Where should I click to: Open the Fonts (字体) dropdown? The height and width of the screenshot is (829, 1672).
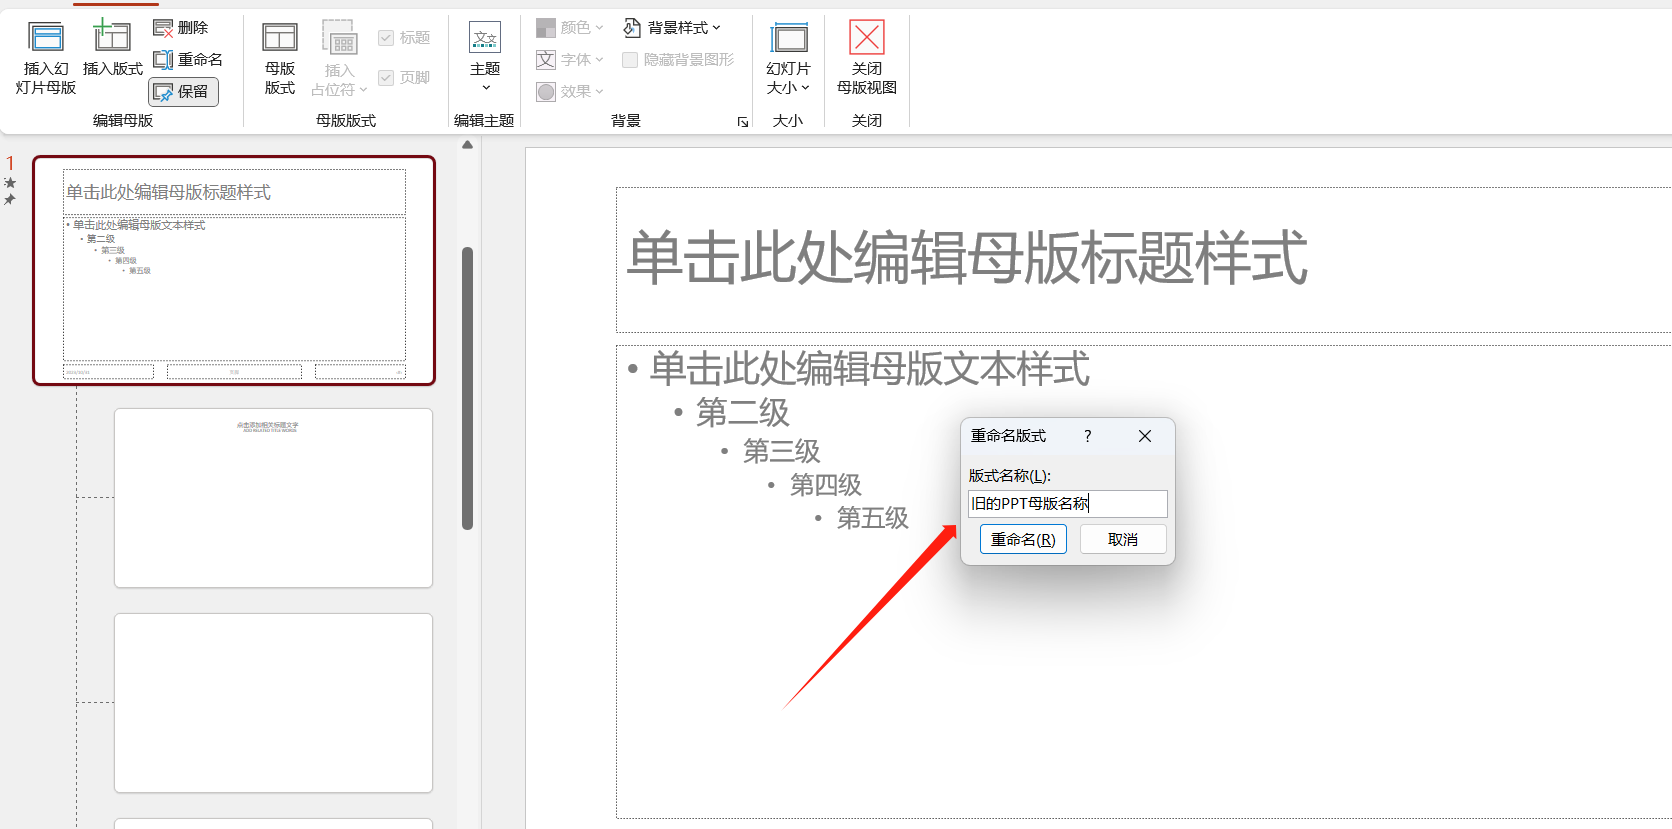click(x=570, y=60)
